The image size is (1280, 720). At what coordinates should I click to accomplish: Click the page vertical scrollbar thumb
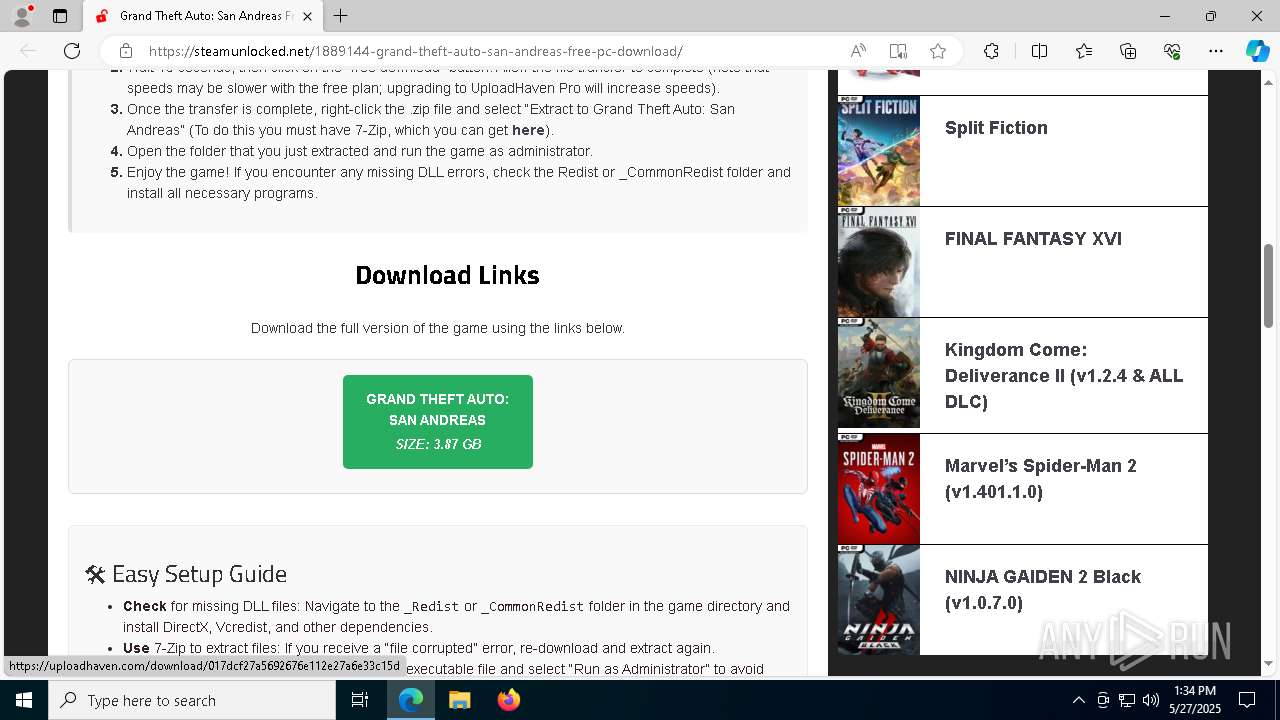point(1268,286)
